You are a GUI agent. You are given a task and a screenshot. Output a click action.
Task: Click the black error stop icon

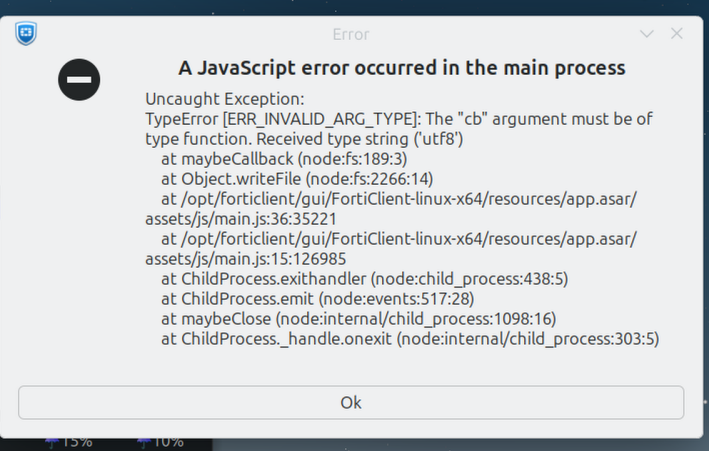point(79,80)
